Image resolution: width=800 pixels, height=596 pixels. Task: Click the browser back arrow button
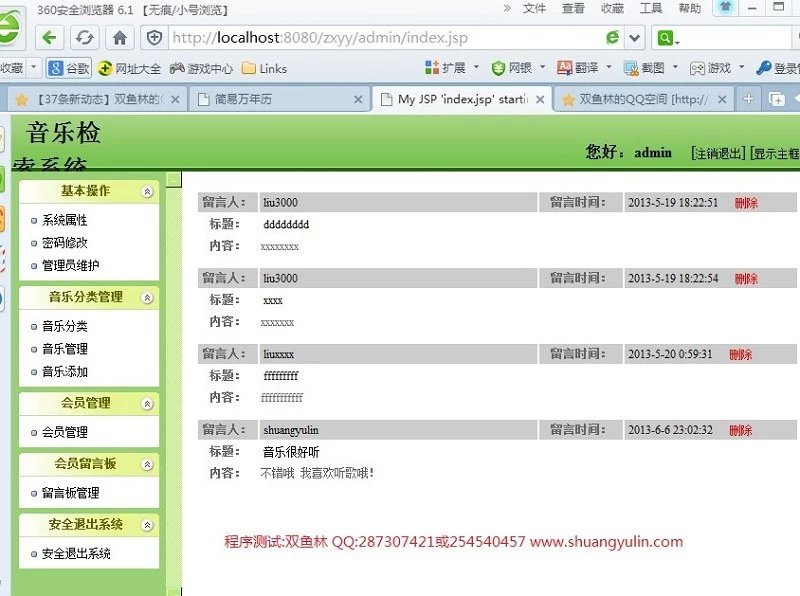(x=50, y=38)
